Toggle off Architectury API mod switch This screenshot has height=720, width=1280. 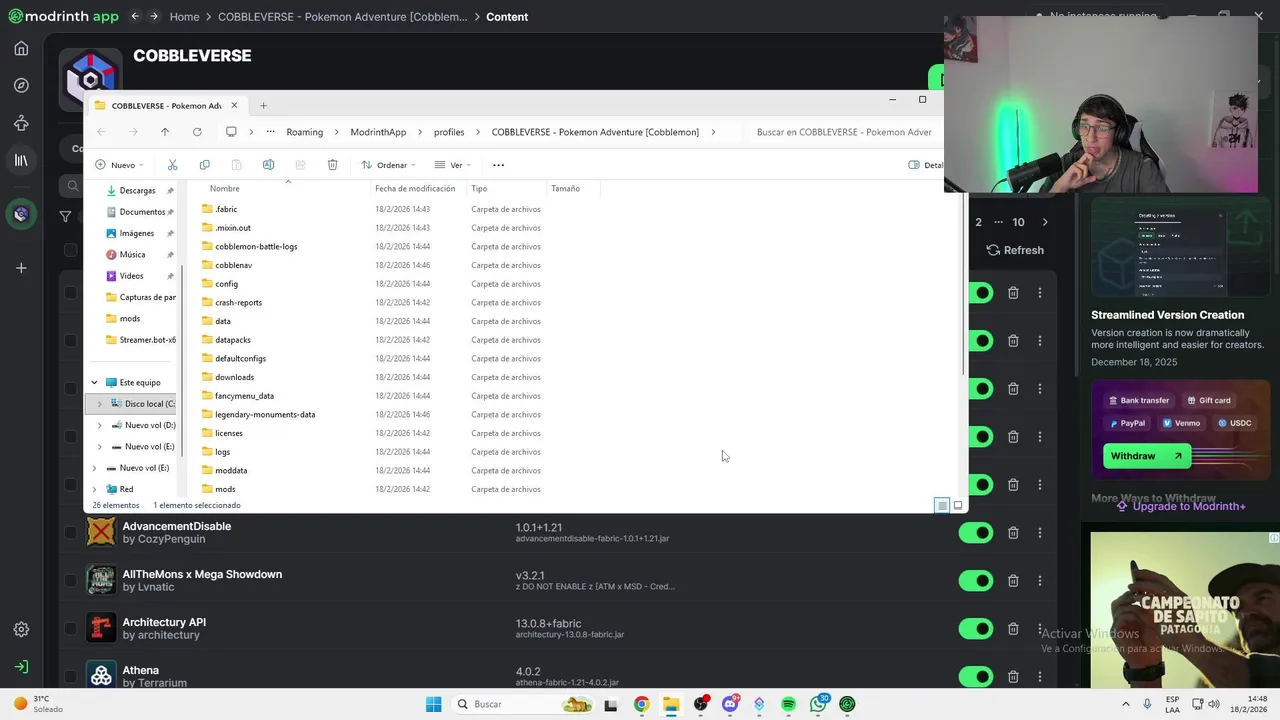(x=976, y=628)
